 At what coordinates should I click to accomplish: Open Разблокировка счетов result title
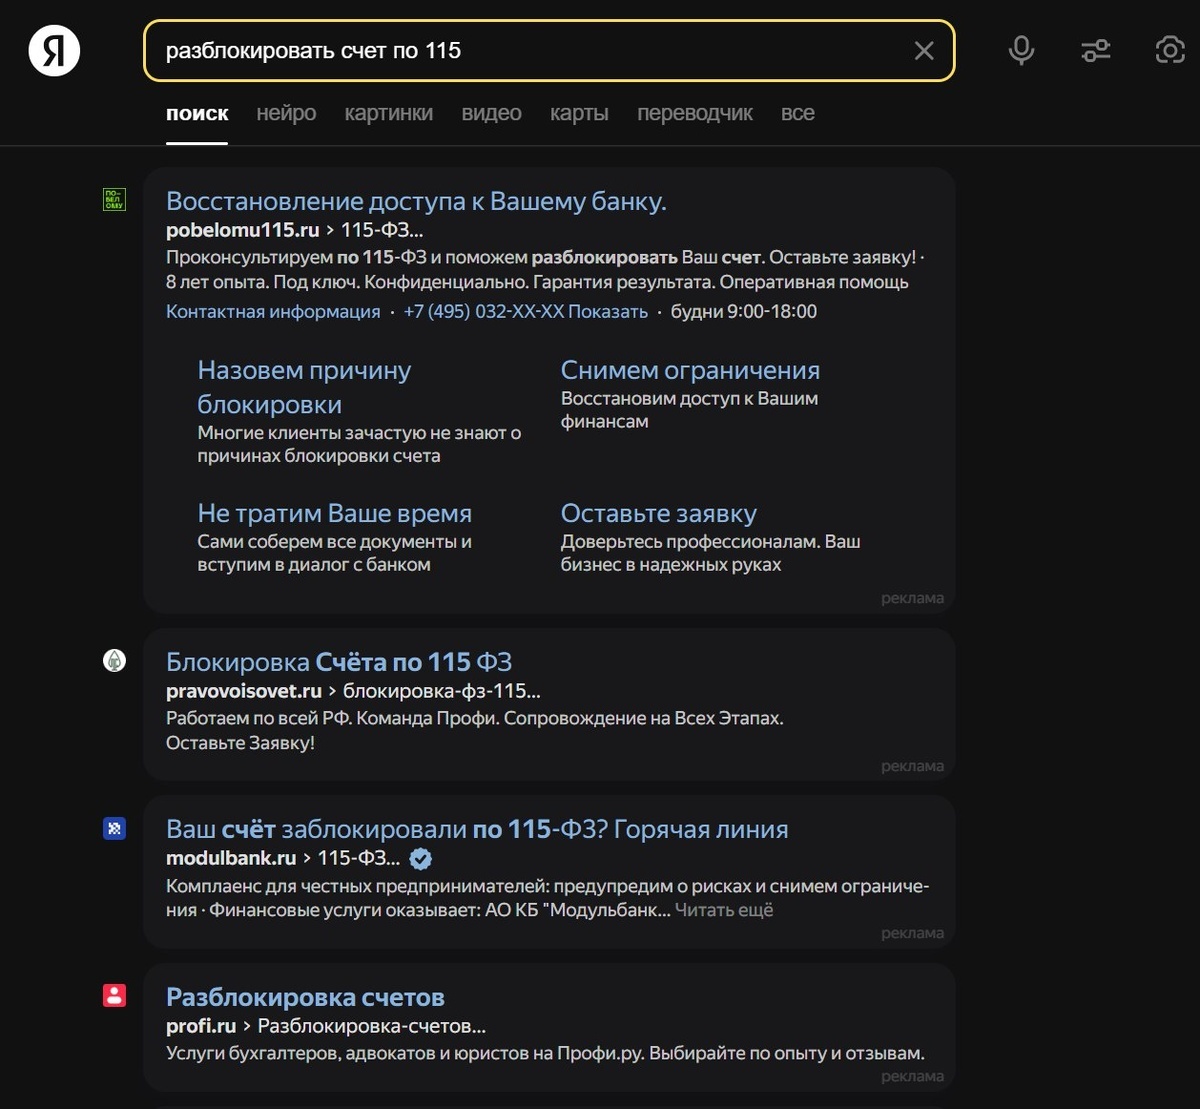pos(305,997)
